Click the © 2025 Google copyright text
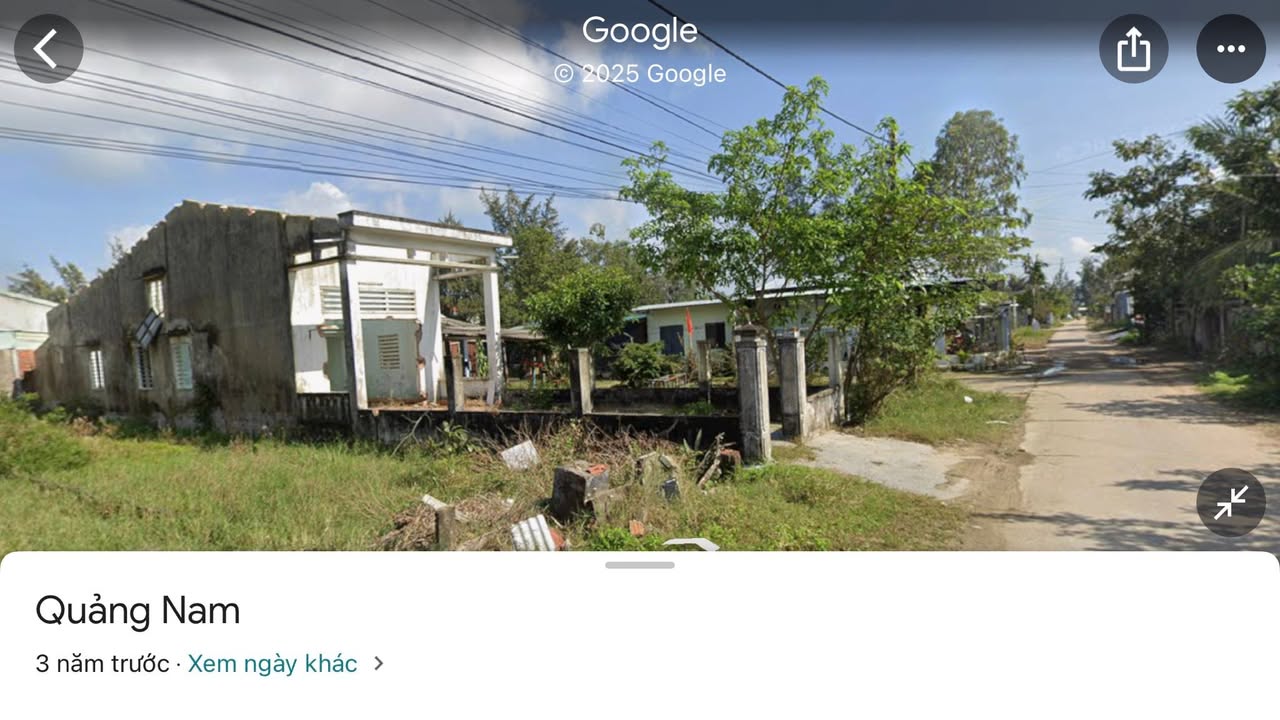The image size is (1280, 720). coord(640,74)
